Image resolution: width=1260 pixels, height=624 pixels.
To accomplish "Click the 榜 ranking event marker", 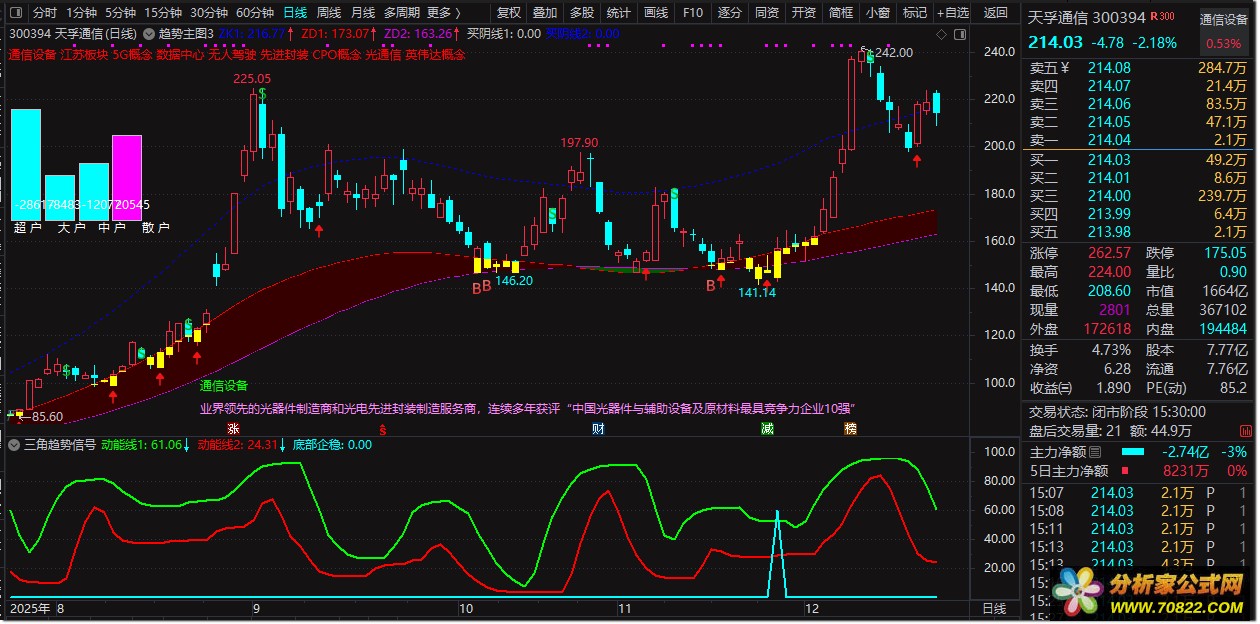I will 851,429.
